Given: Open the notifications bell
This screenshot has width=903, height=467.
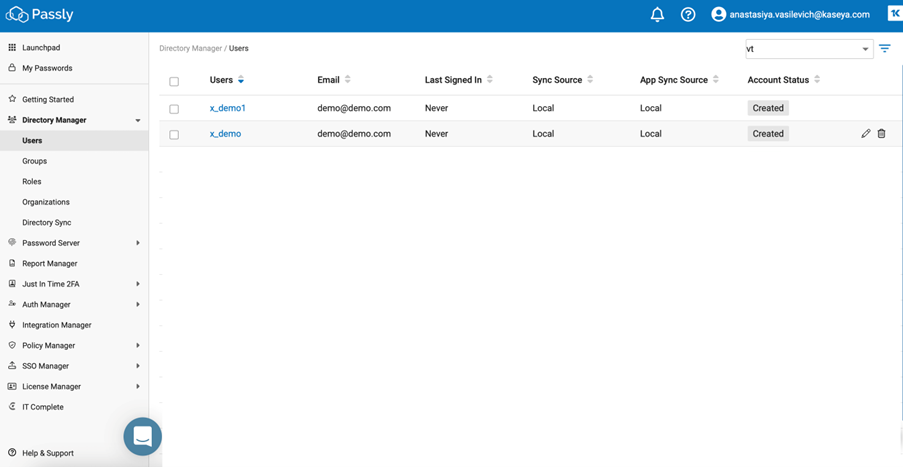Looking at the screenshot, I should coord(657,15).
